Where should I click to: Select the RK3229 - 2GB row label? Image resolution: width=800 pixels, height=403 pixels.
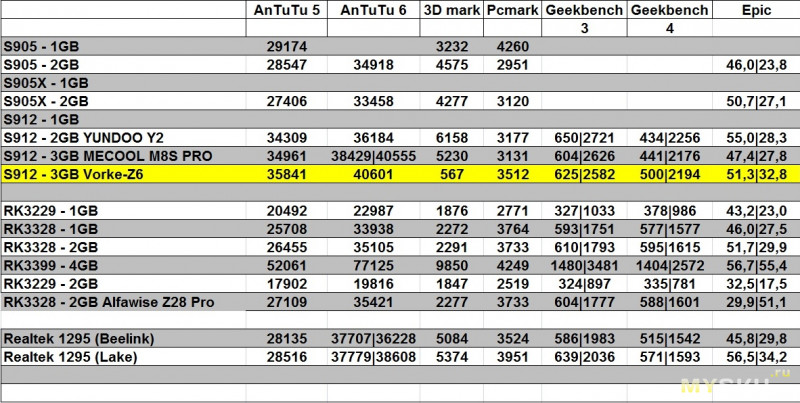pos(51,284)
